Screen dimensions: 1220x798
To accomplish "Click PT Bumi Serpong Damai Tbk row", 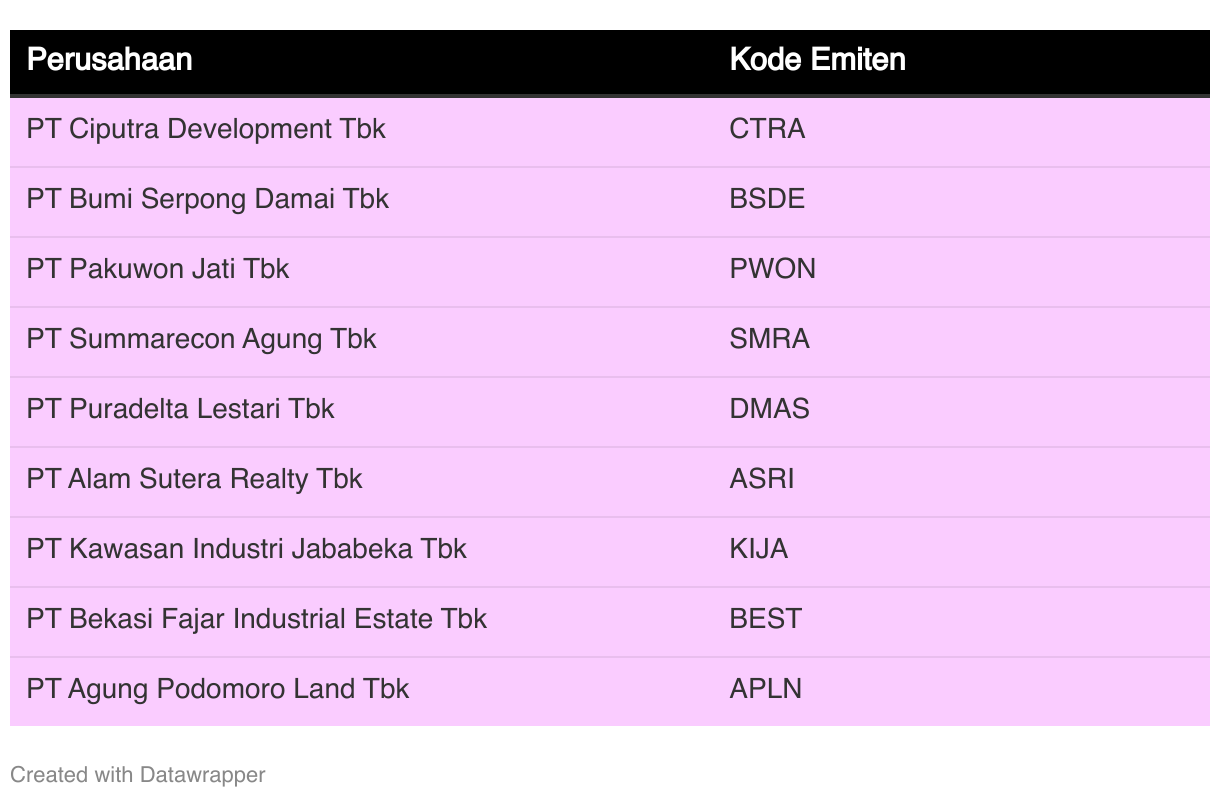I will point(610,199).
